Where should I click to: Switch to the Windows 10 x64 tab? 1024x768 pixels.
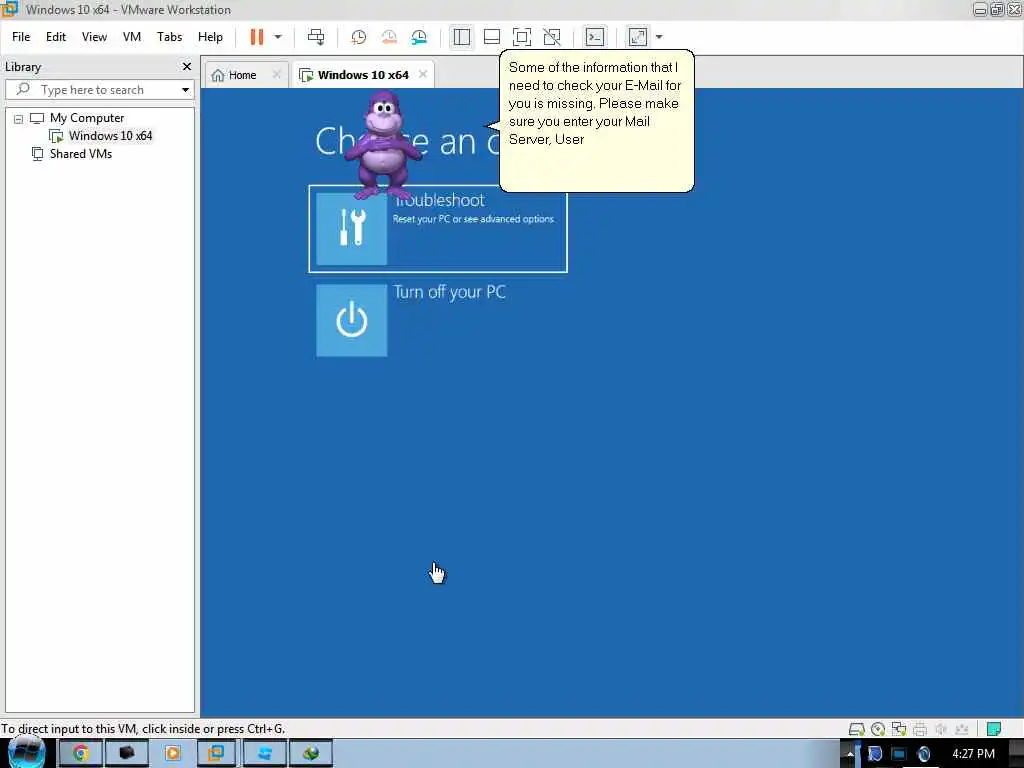pyautogui.click(x=363, y=75)
